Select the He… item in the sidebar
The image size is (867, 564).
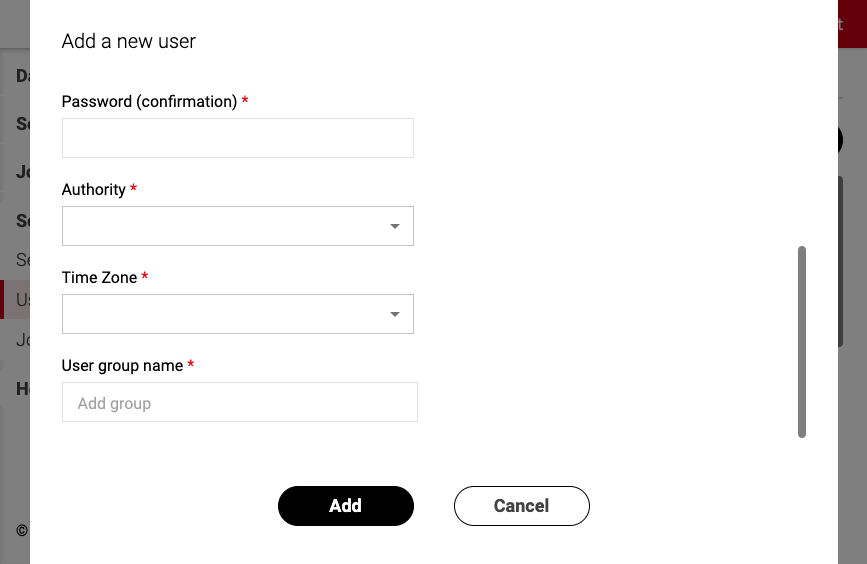pos(22,389)
